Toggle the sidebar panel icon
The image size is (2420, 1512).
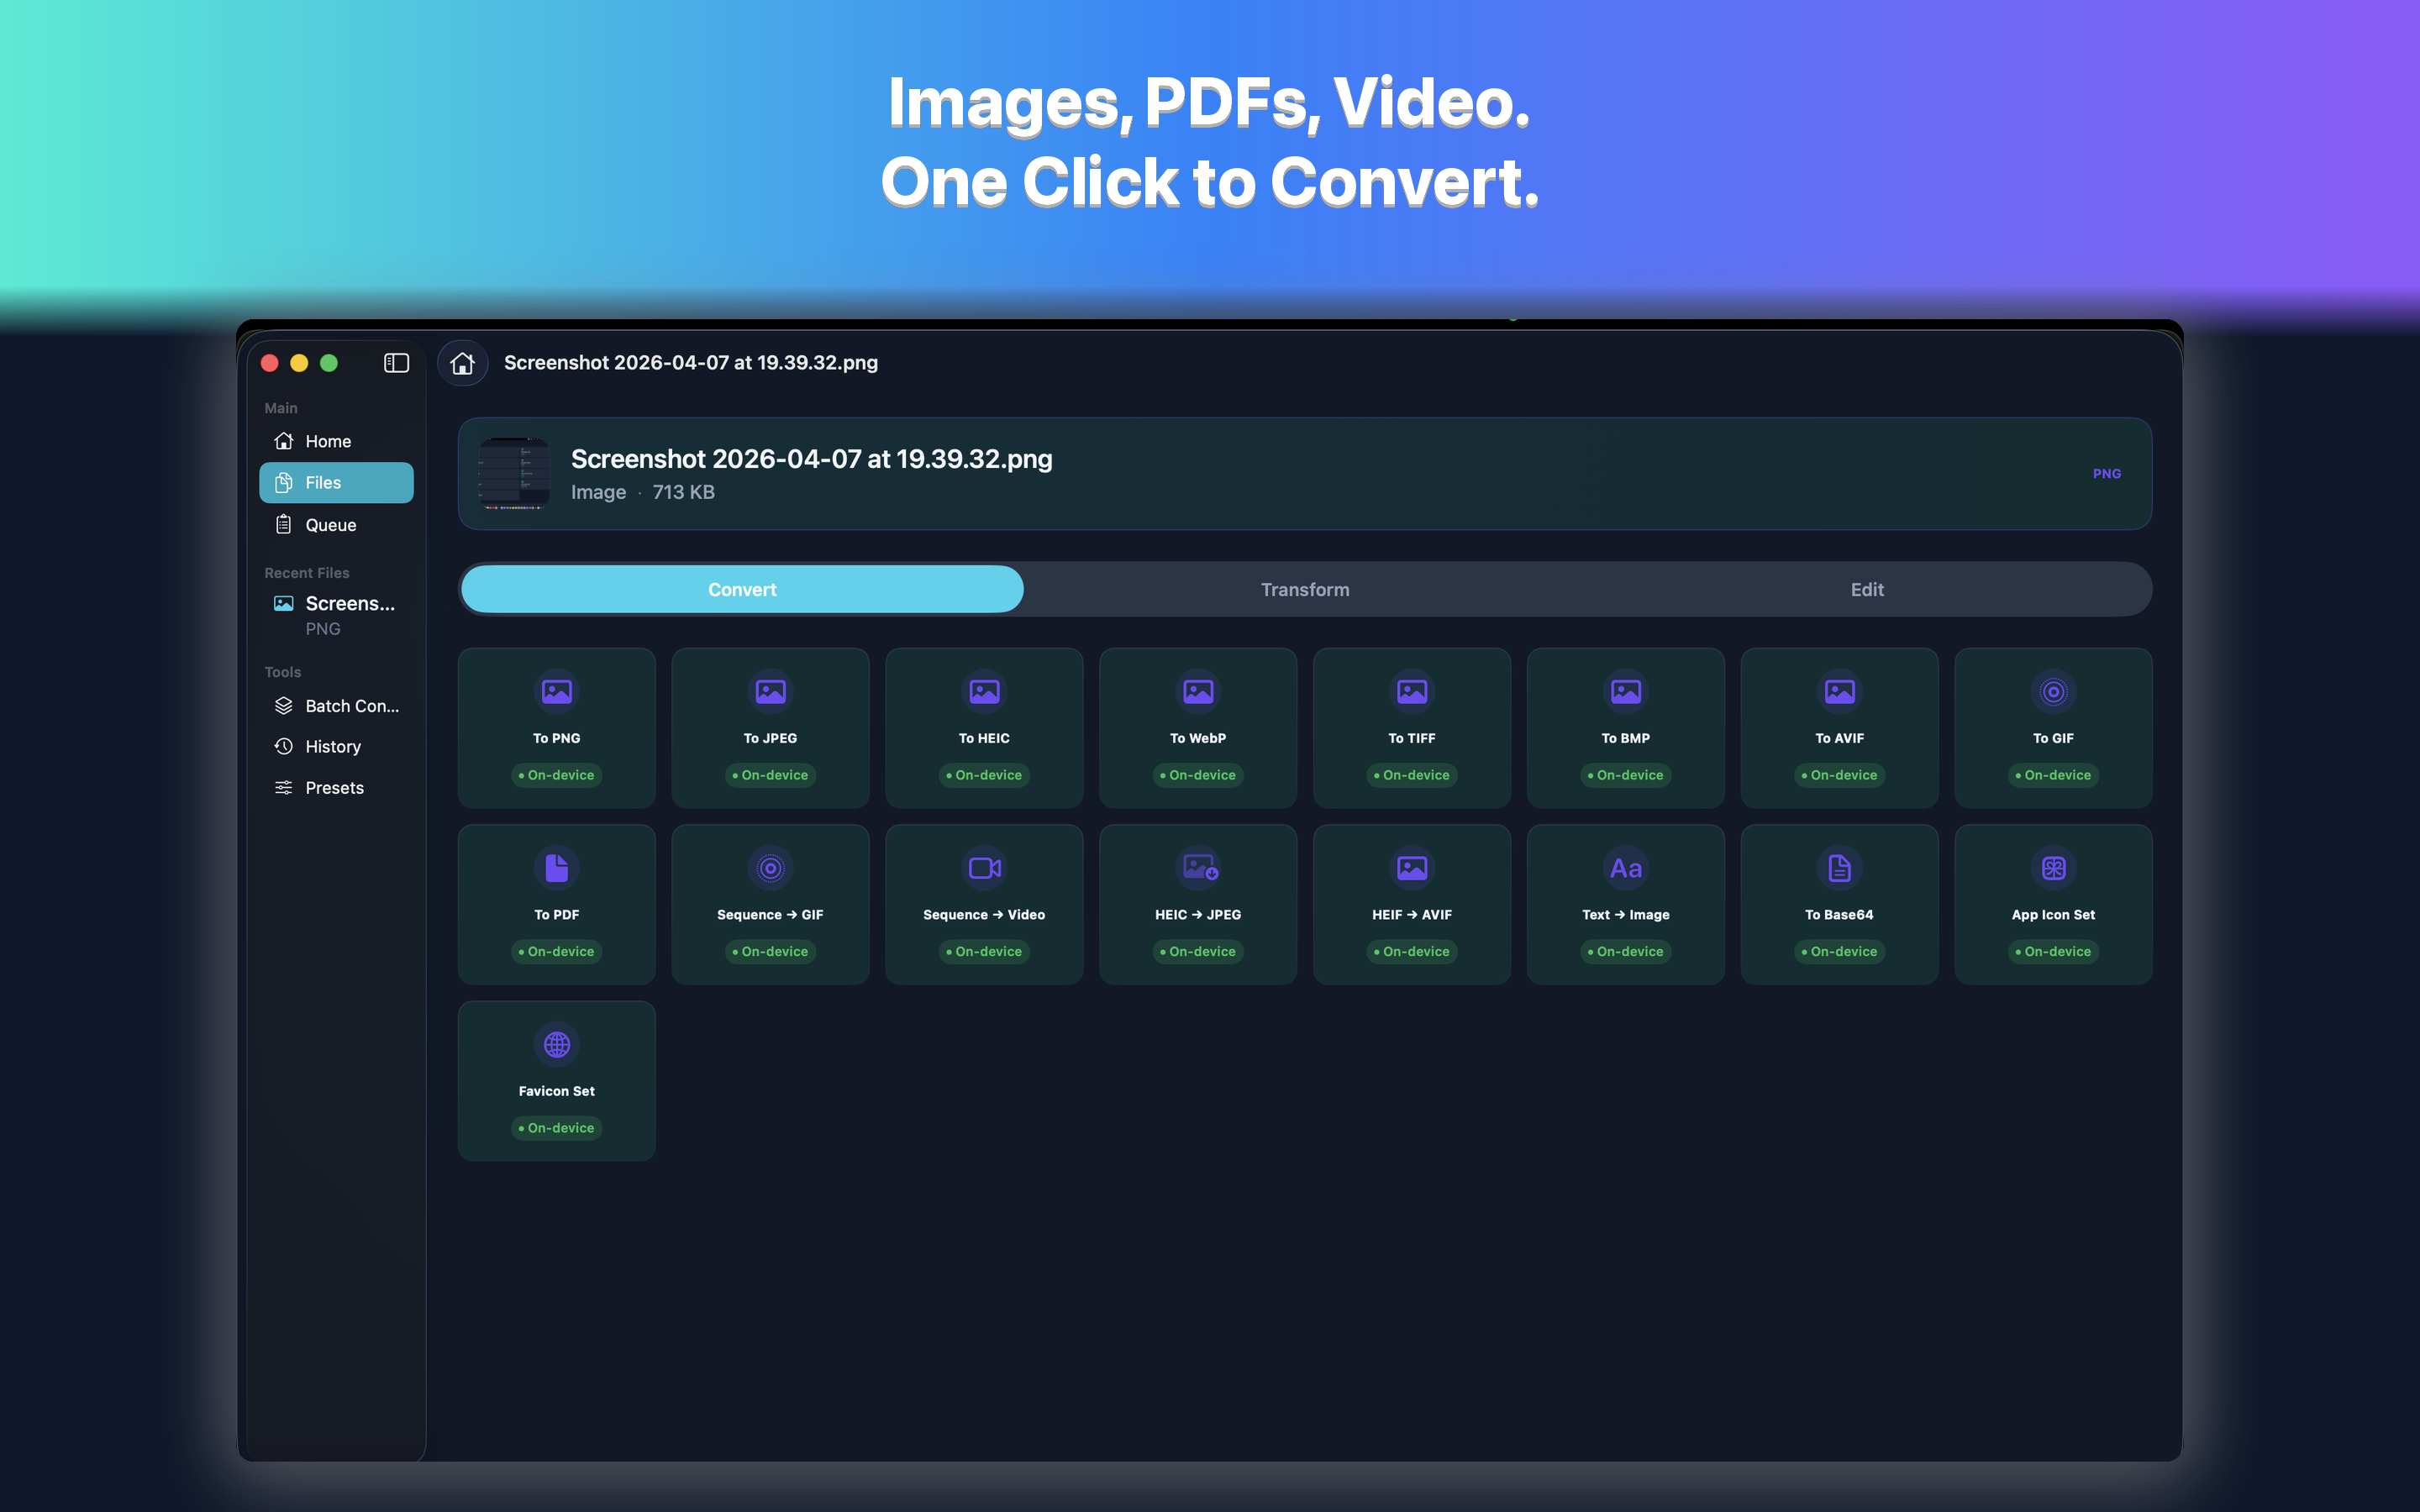pos(396,363)
